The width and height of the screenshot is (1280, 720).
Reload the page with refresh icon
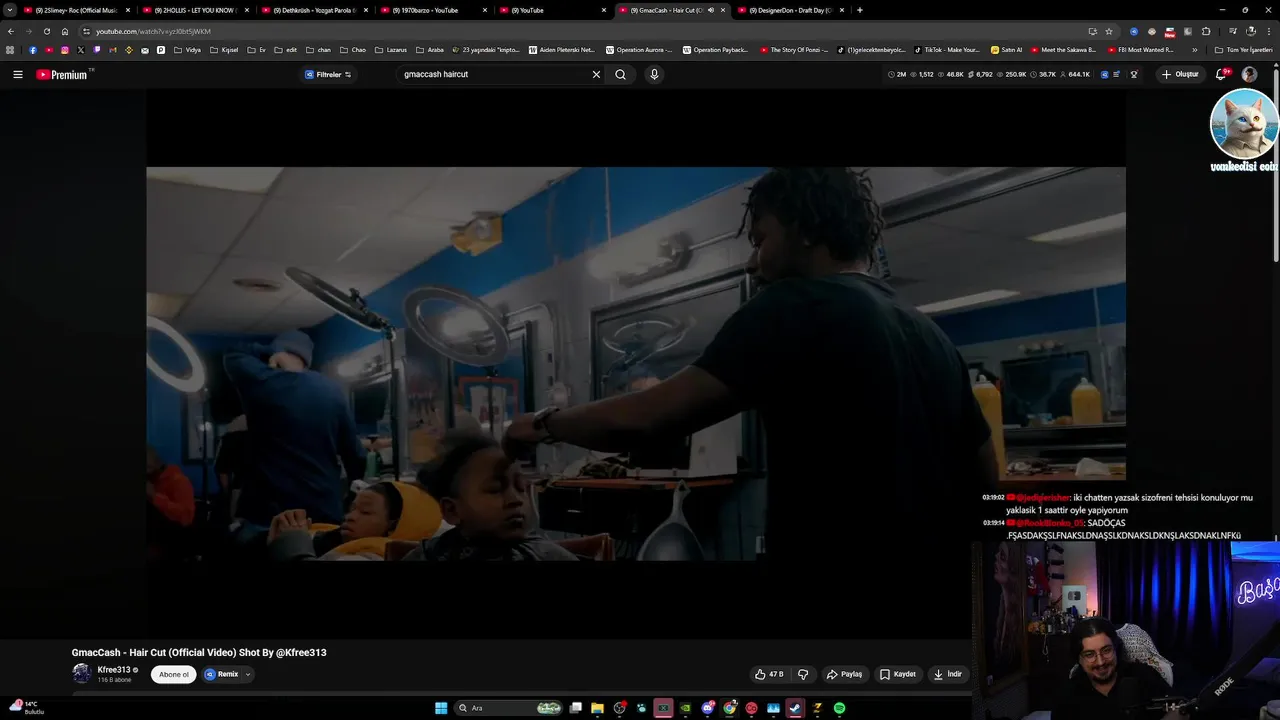[46, 31]
